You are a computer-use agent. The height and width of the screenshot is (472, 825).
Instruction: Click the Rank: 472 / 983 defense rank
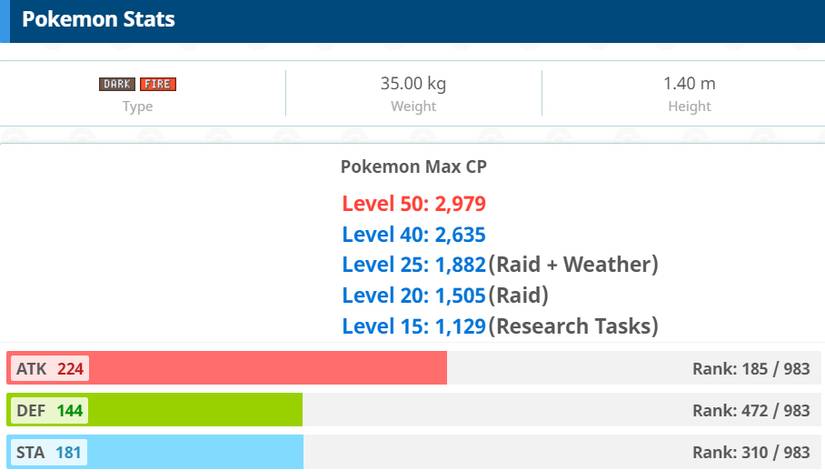(751, 410)
